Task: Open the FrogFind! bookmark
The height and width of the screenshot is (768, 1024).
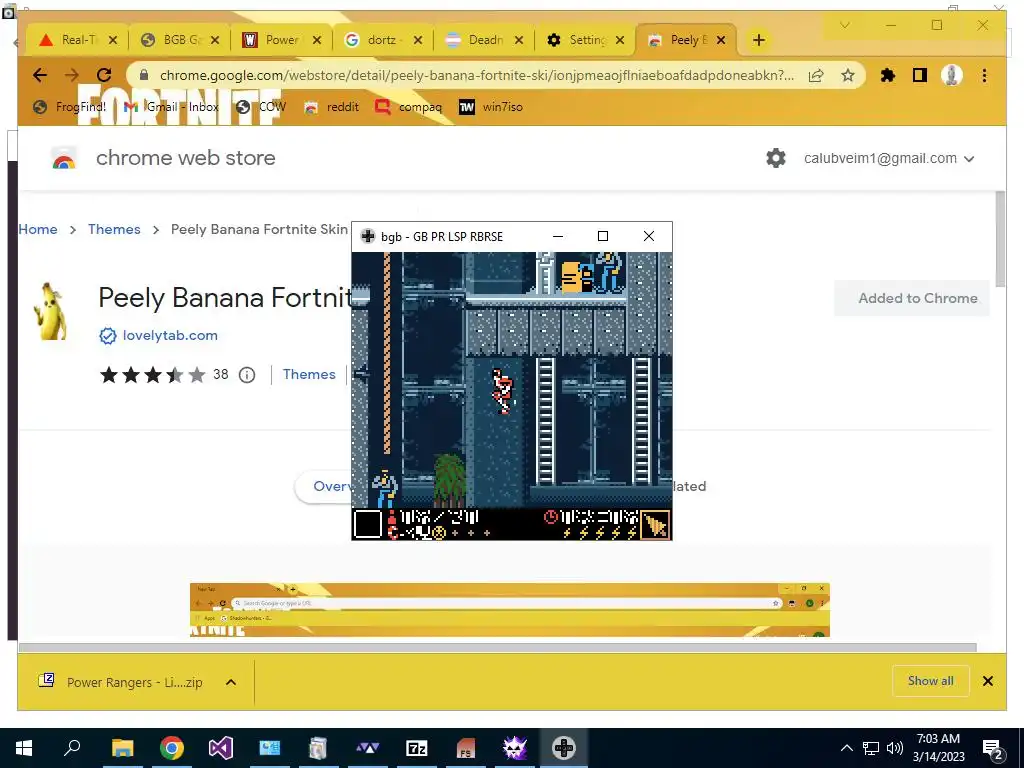Action: point(69,107)
